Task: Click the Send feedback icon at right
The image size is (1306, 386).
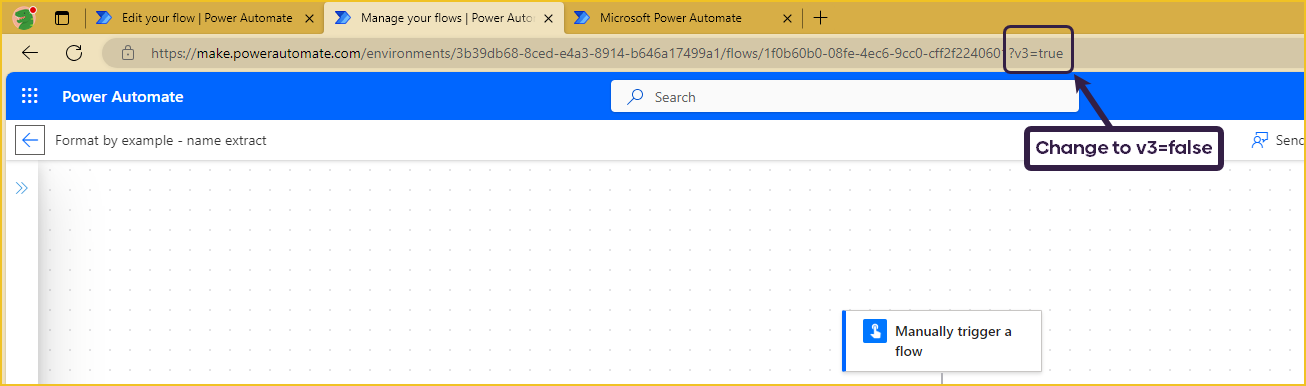Action: coord(1260,140)
